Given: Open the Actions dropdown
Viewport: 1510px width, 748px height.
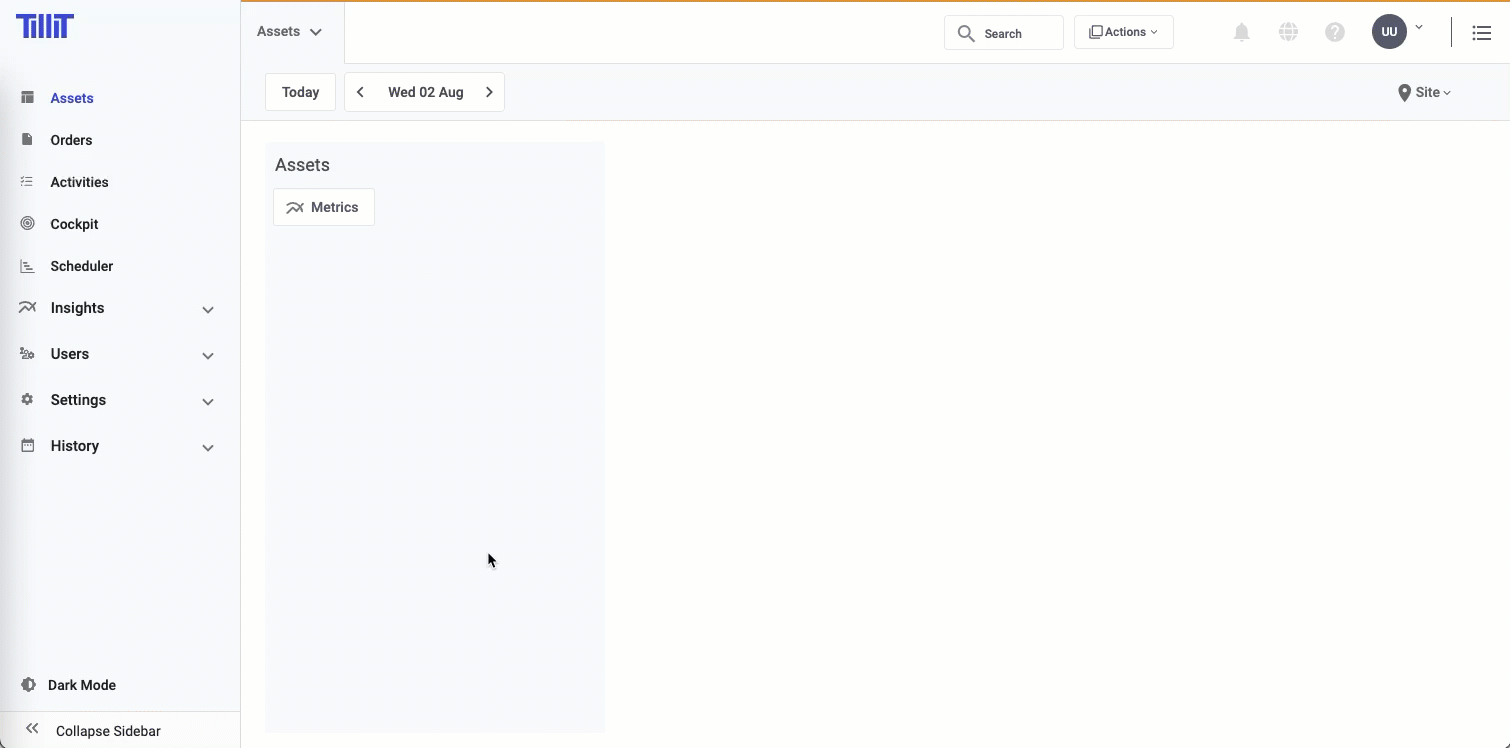Looking at the screenshot, I should point(1123,32).
